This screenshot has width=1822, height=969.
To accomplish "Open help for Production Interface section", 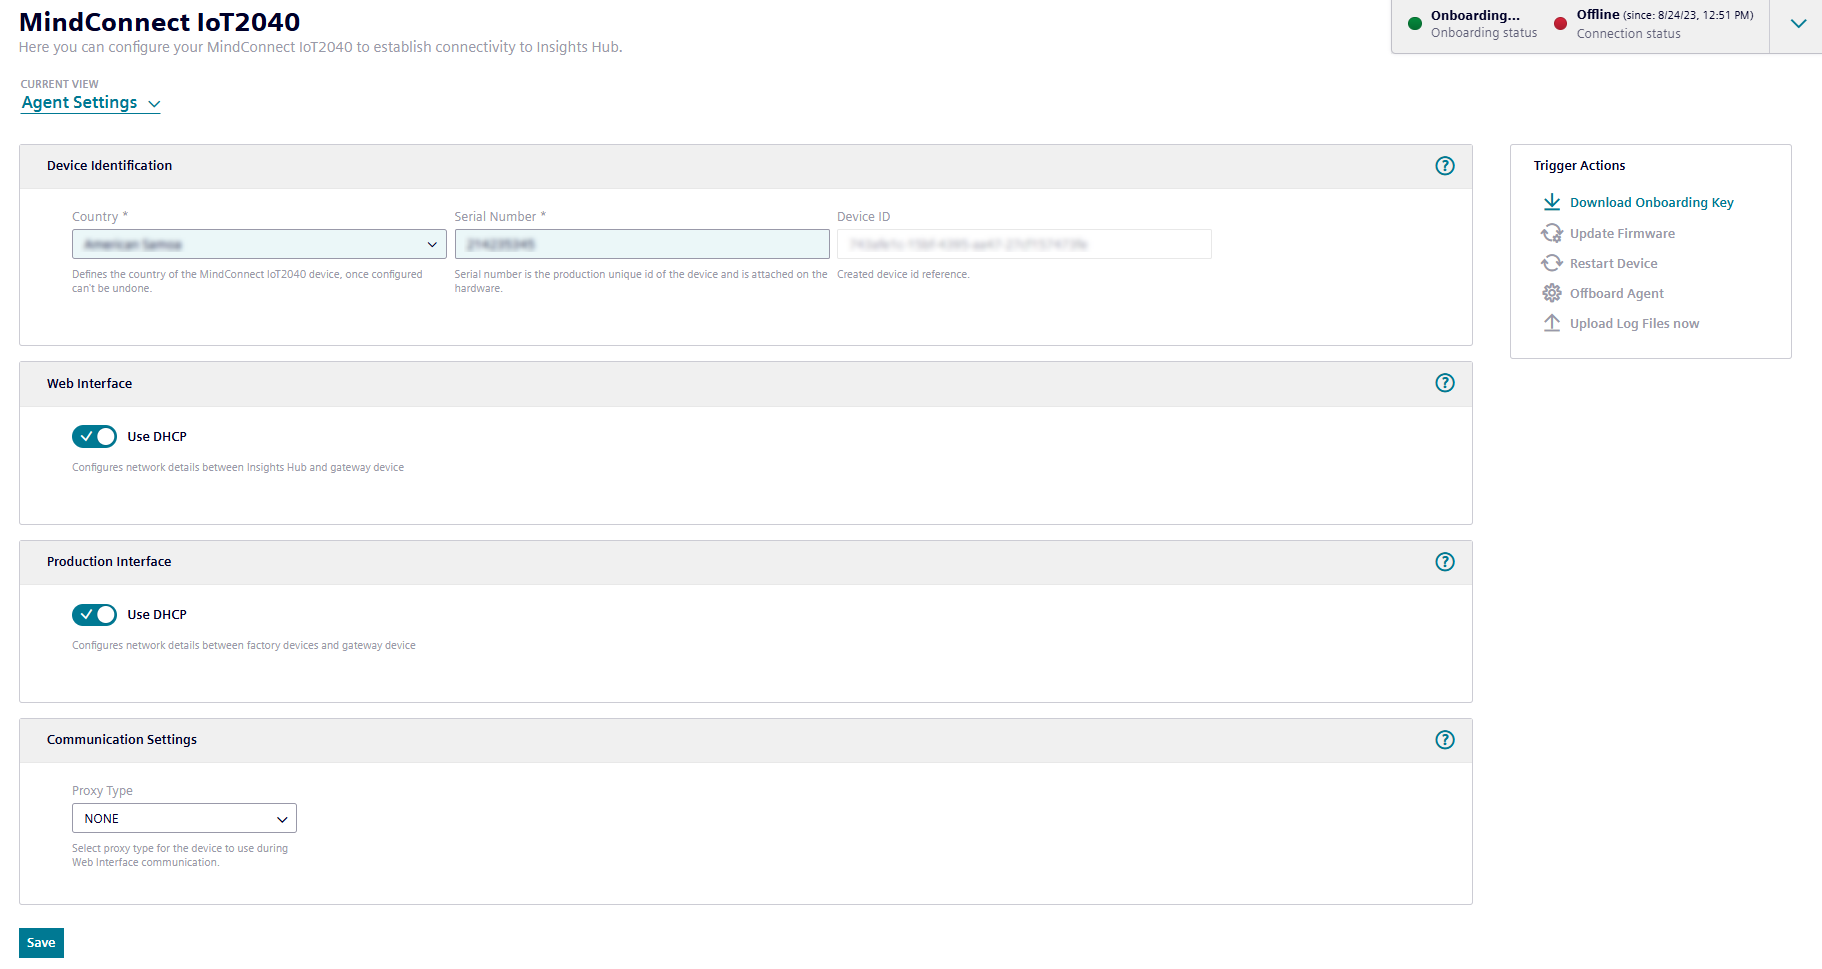I will [x=1445, y=562].
